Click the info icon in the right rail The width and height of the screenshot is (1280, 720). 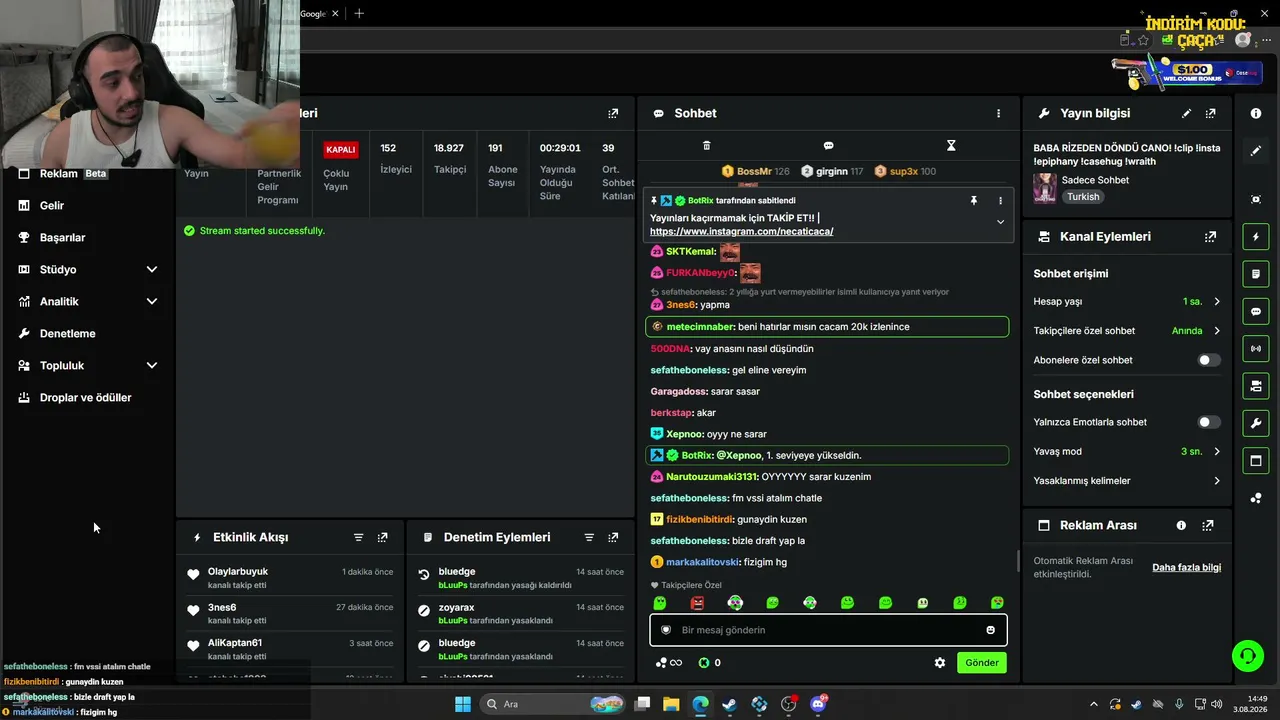click(x=1256, y=114)
